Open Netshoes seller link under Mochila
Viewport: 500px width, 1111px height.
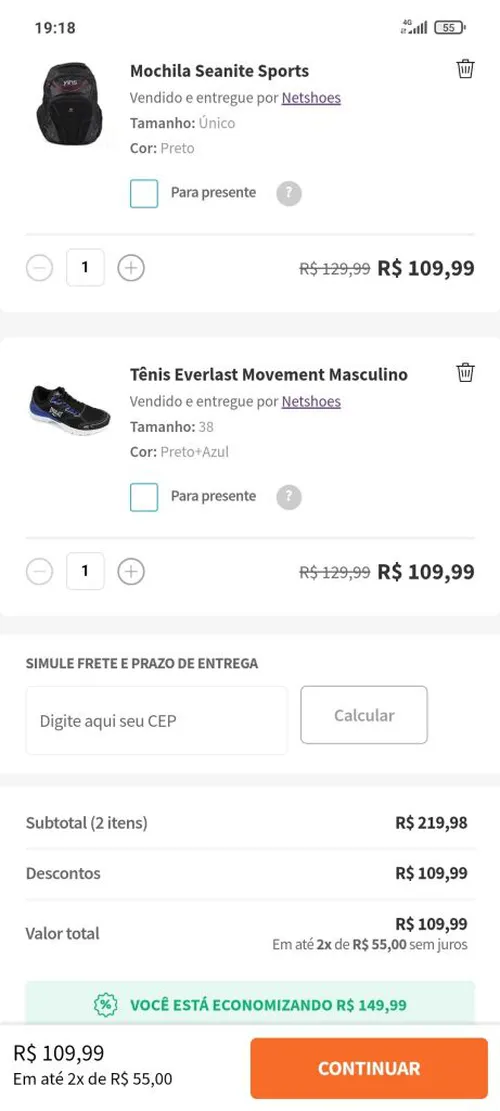pos(311,98)
